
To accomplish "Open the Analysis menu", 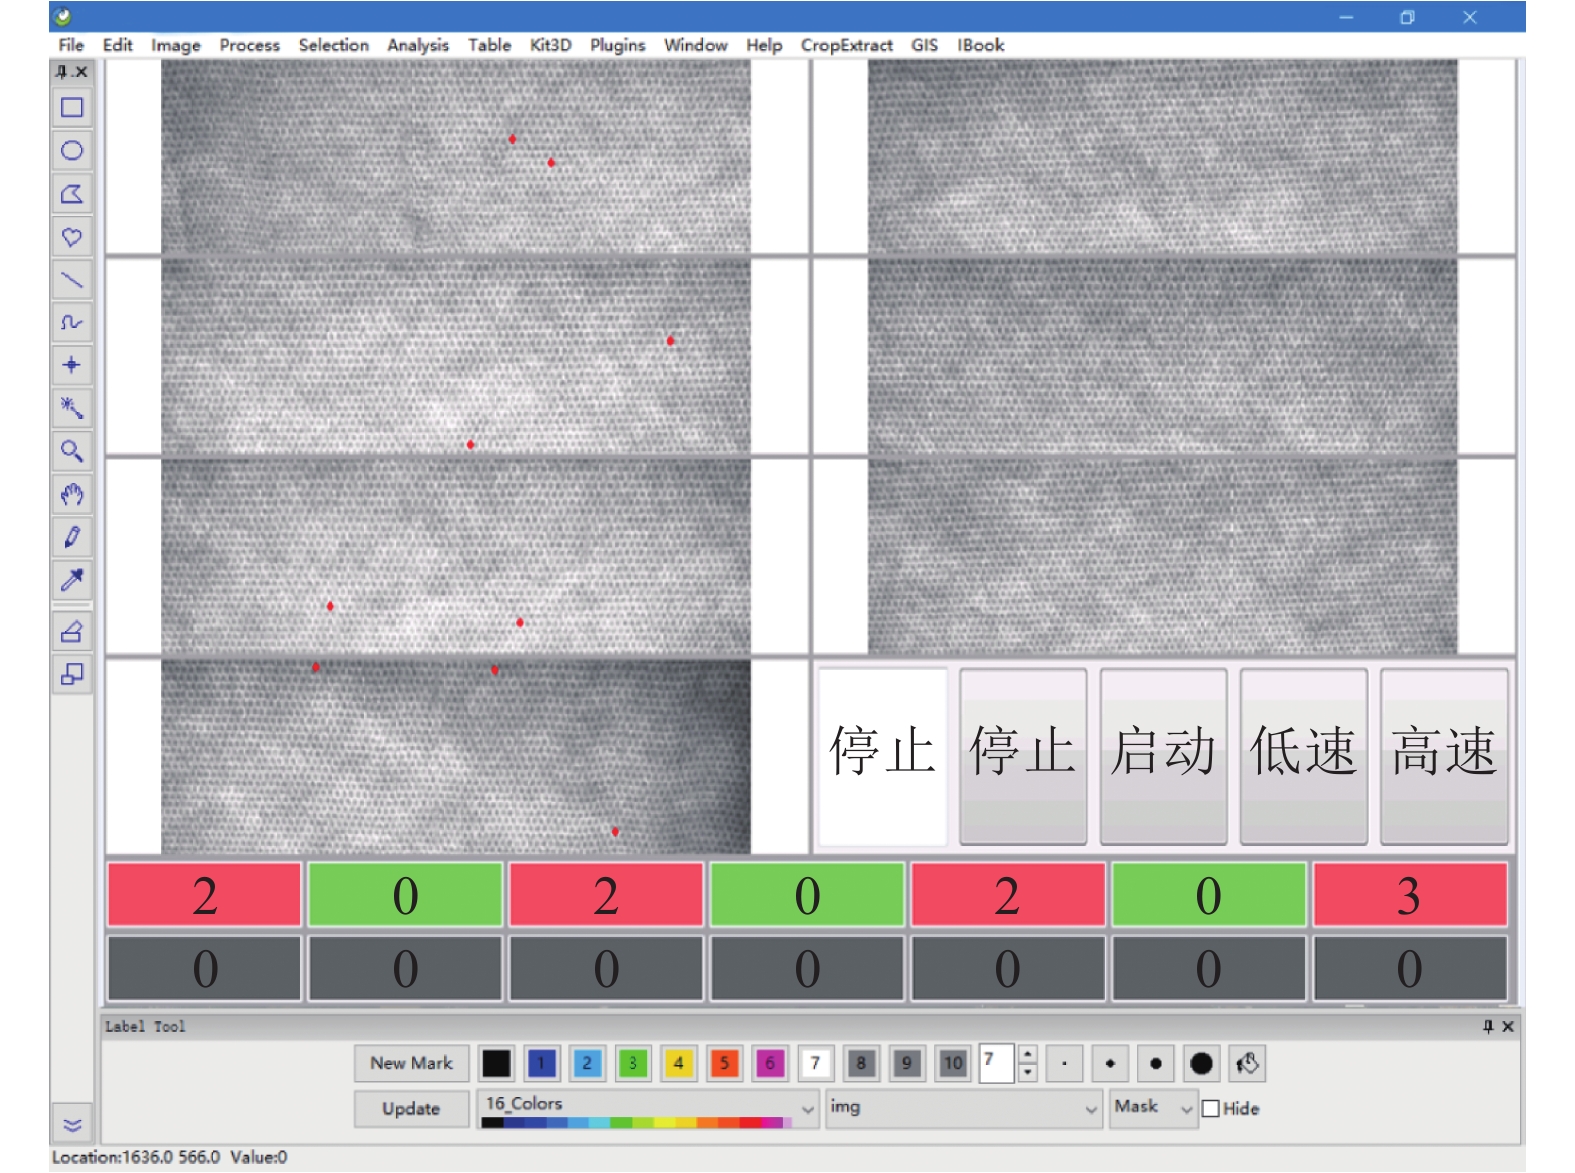I will click(418, 45).
